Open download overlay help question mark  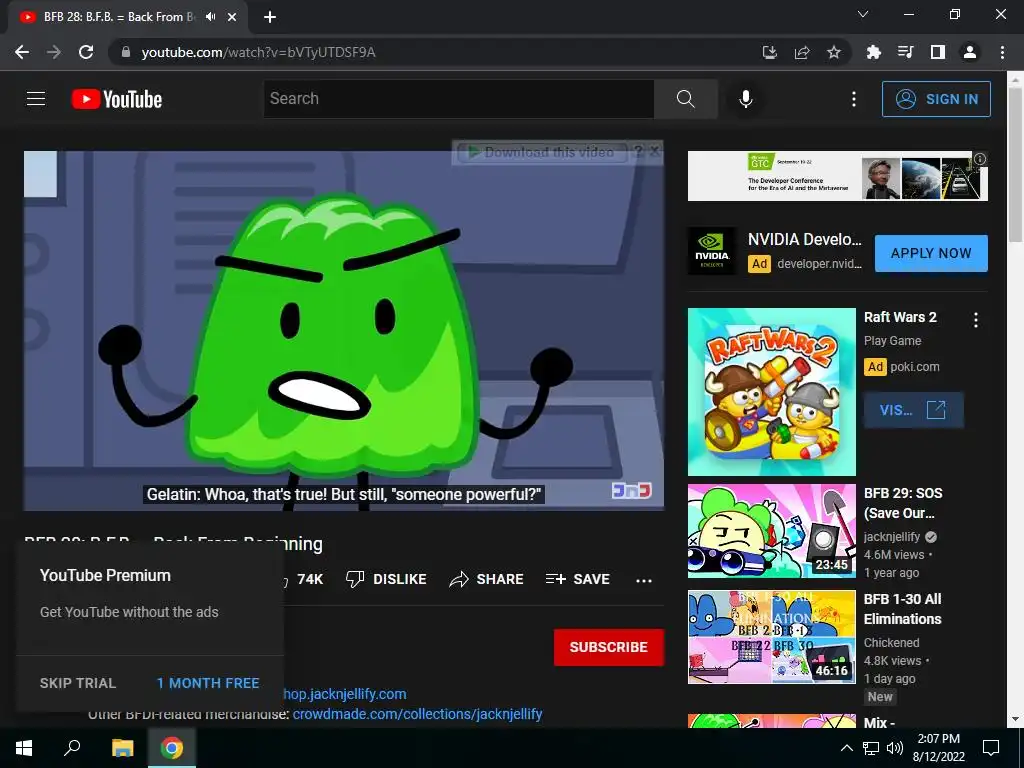click(x=638, y=152)
